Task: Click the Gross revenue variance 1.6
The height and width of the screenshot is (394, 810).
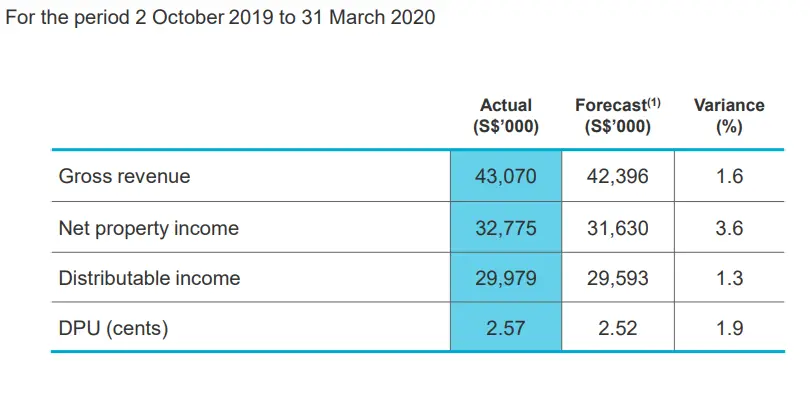Action: pyautogui.click(x=729, y=176)
